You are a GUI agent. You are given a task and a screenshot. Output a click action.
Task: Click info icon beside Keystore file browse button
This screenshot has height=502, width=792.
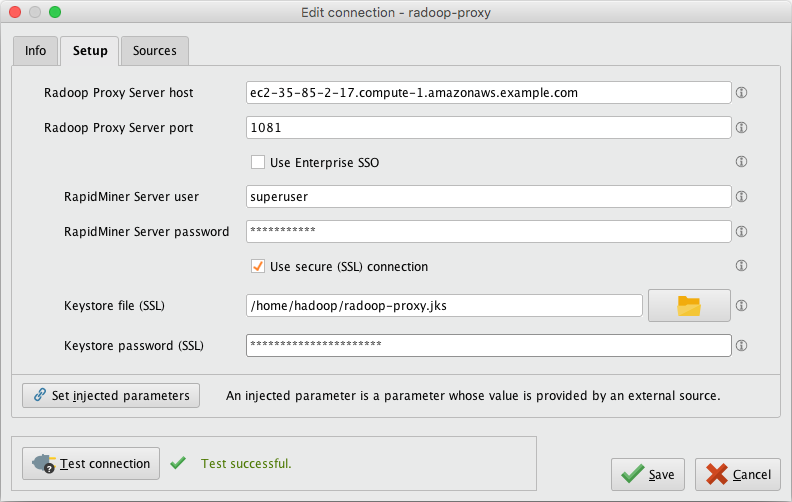pyautogui.click(x=742, y=306)
